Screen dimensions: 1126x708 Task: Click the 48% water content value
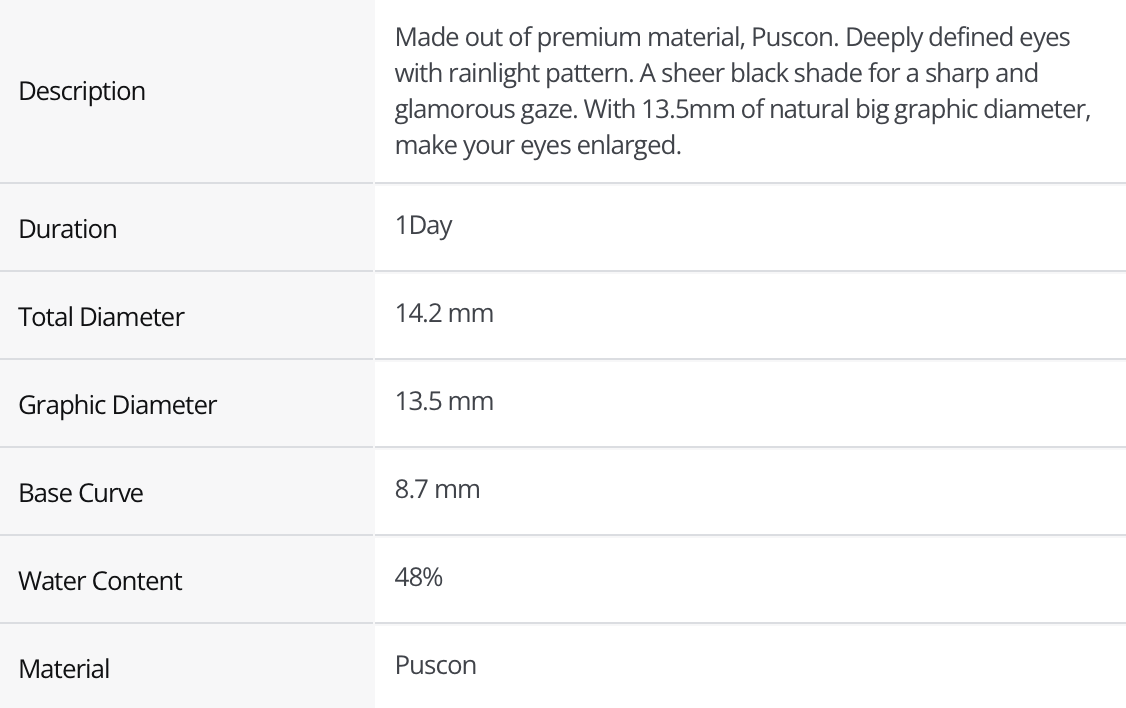coord(419,578)
